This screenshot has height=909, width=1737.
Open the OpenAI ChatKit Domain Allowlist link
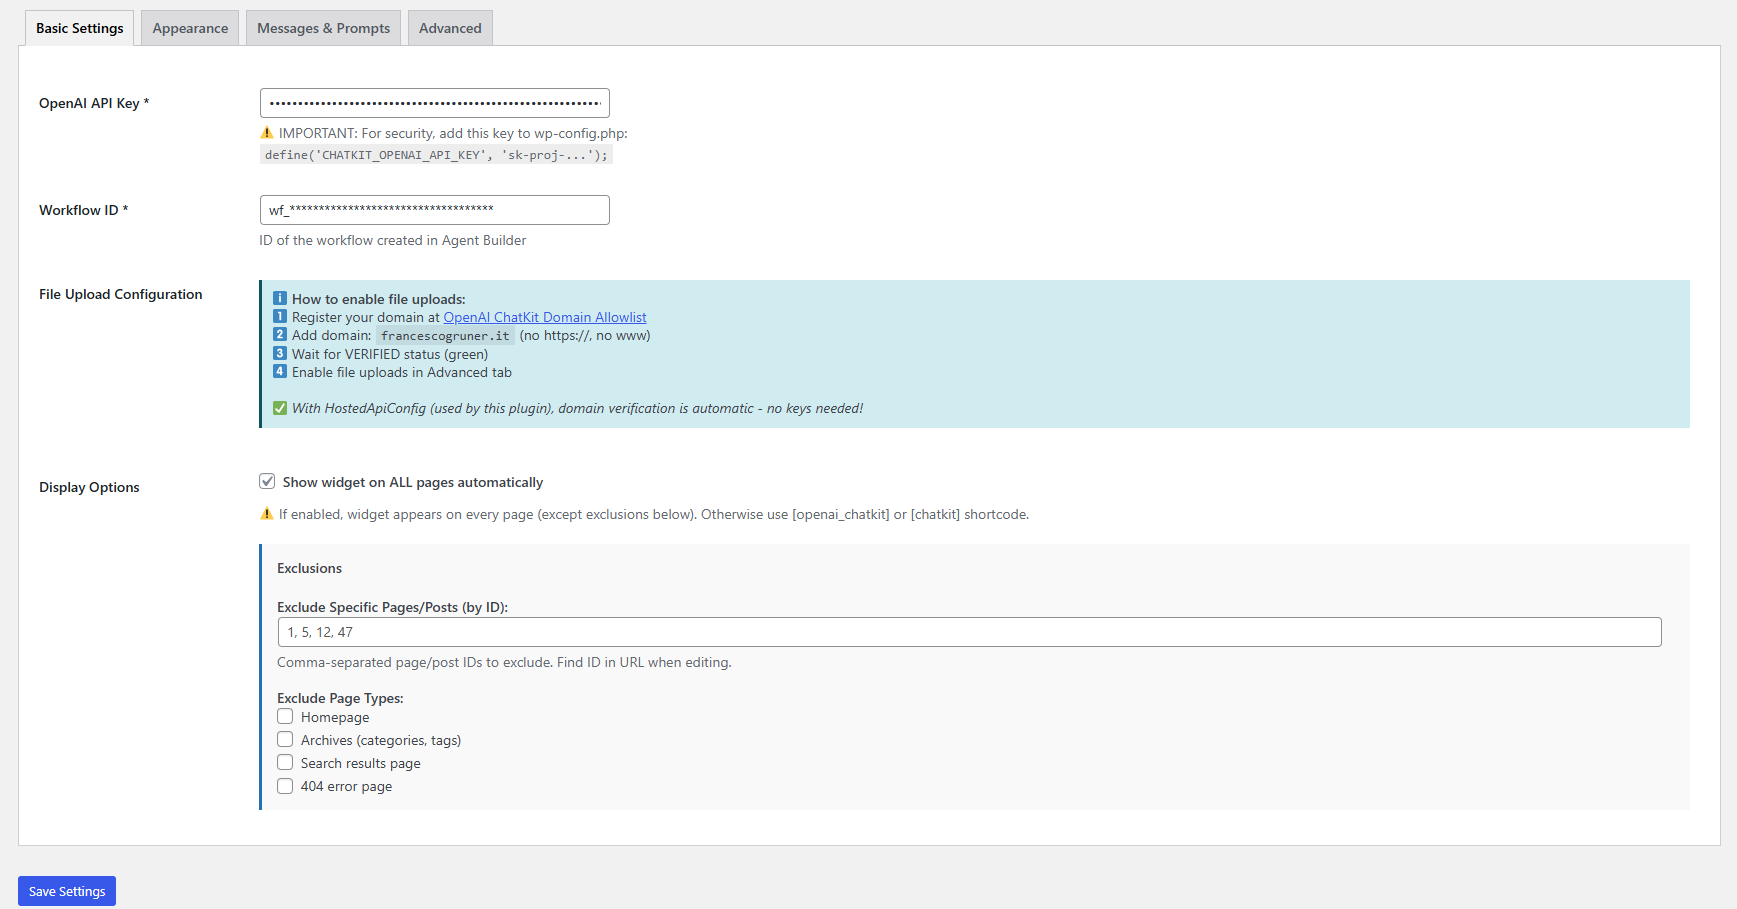coord(545,317)
